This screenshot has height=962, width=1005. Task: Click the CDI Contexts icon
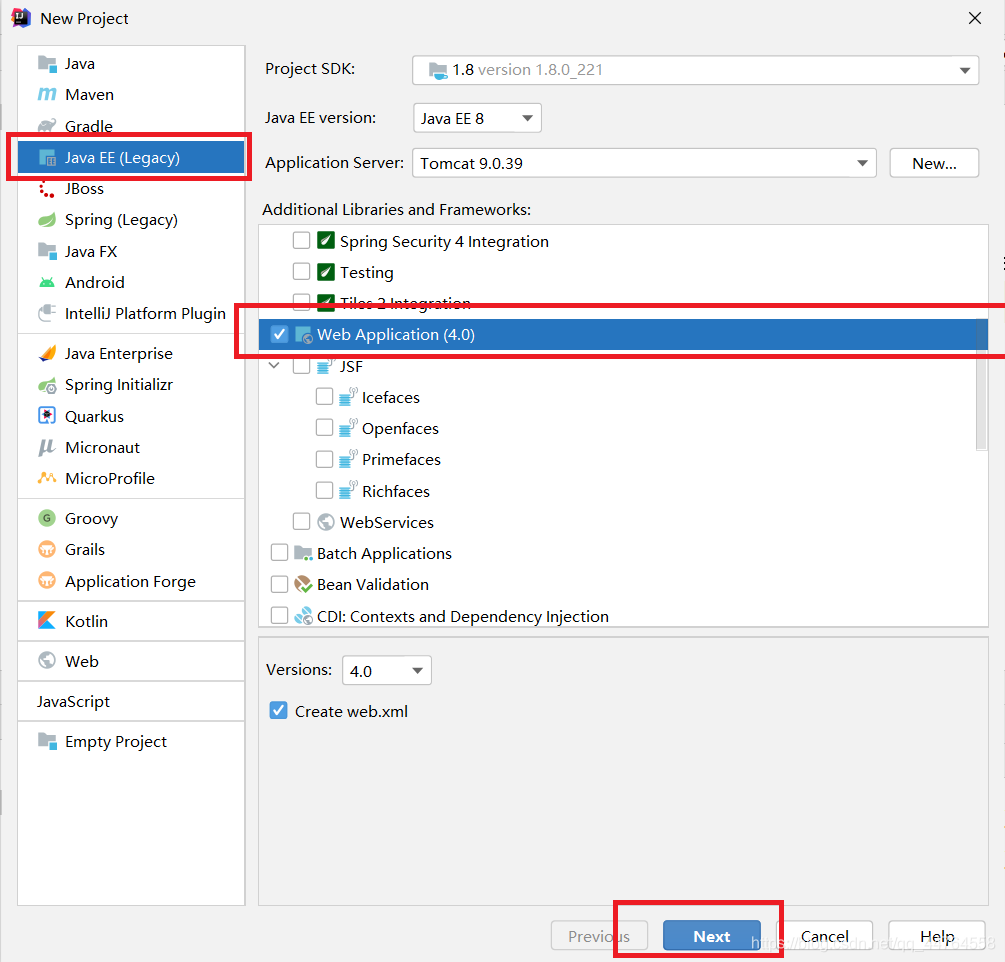pyautogui.click(x=303, y=616)
